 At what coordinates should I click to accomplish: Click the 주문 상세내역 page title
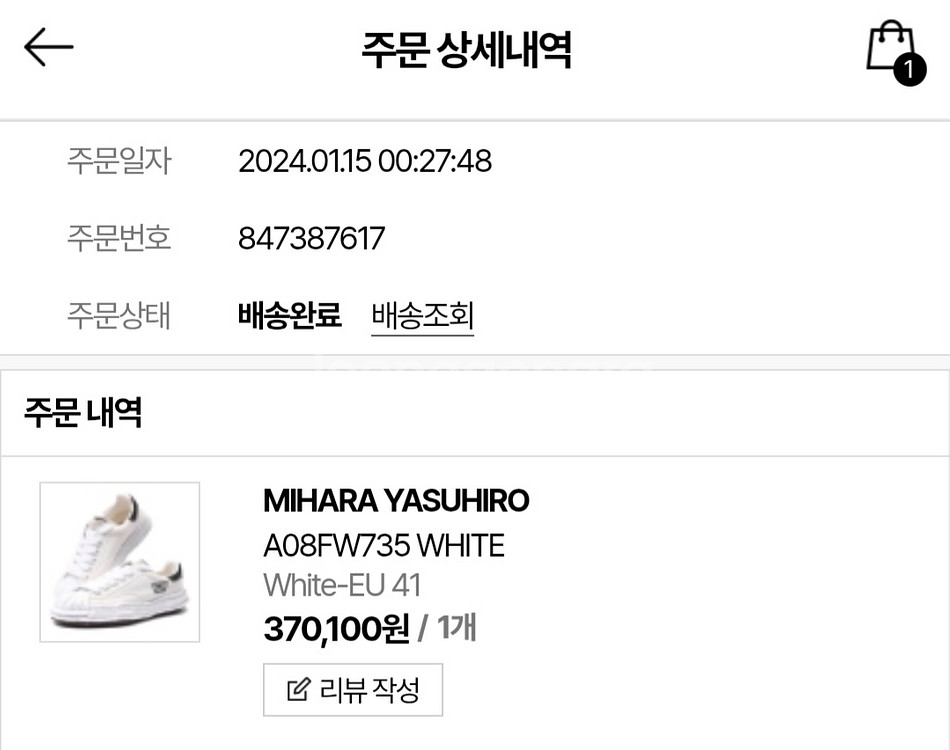[467, 50]
